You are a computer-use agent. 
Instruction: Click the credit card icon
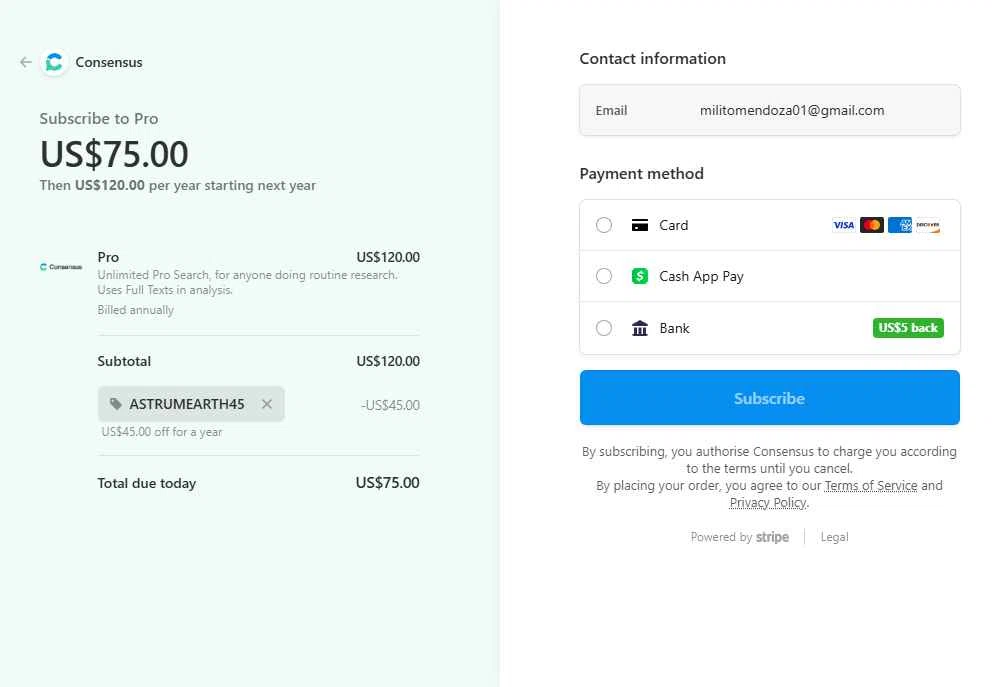[640, 225]
